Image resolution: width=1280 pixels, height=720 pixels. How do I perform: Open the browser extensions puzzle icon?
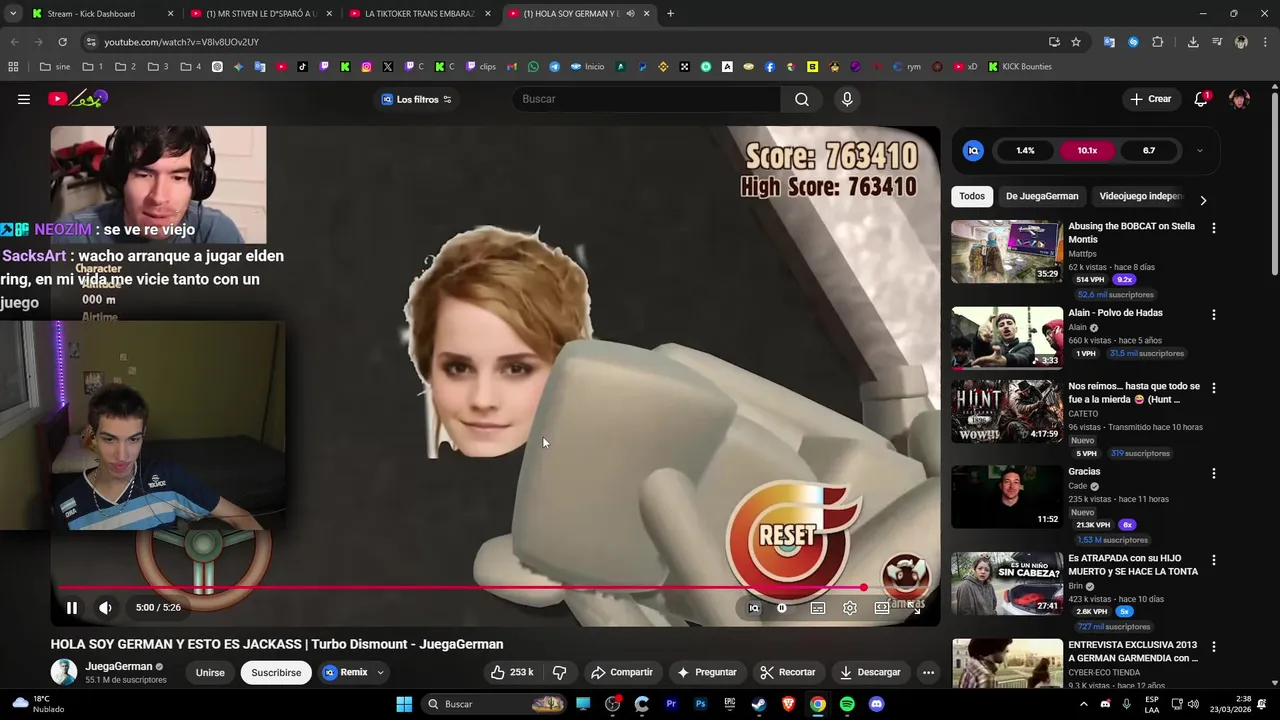pyautogui.click(x=1158, y=42)
